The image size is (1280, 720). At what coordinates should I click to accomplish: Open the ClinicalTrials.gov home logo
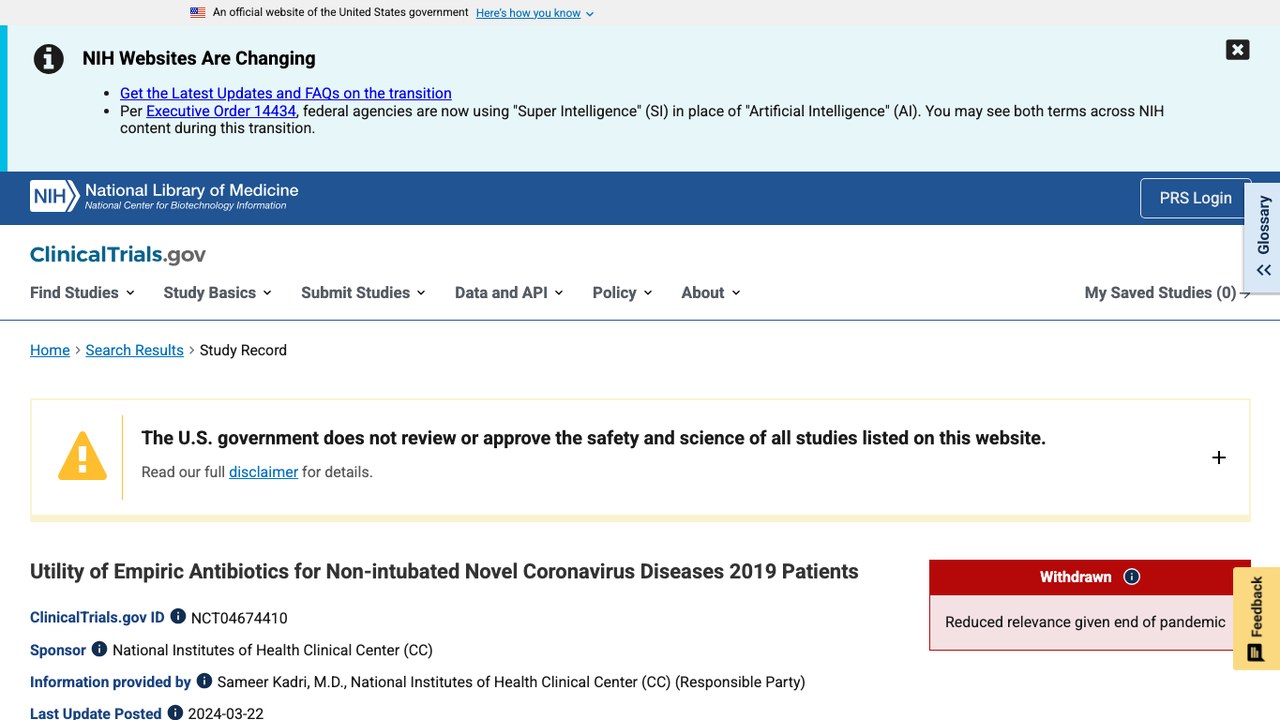pyautogui.click(x=118, y=255)
